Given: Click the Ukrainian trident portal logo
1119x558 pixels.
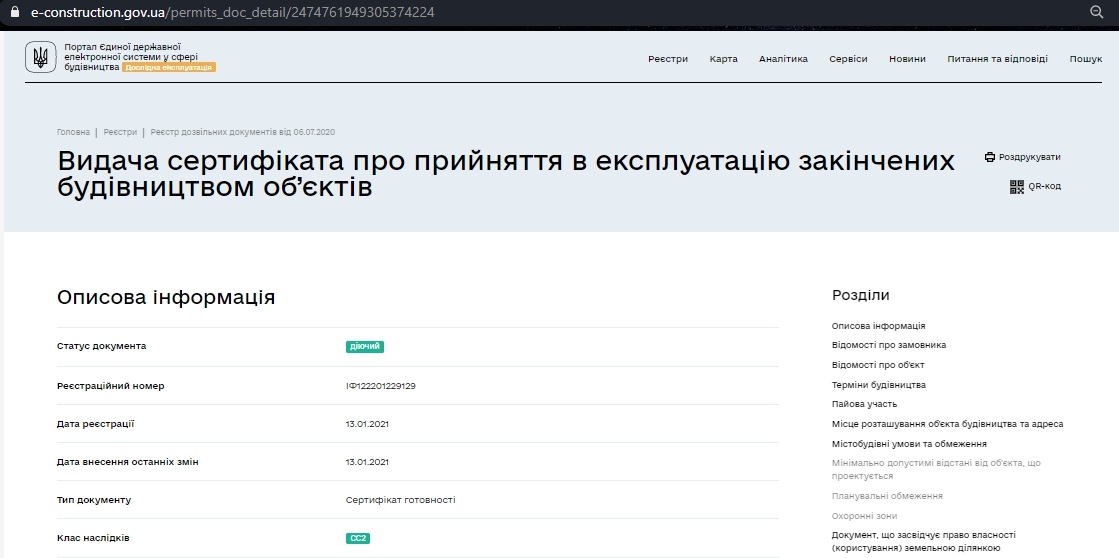Looking at the screenshot, I should pos(41,57).
